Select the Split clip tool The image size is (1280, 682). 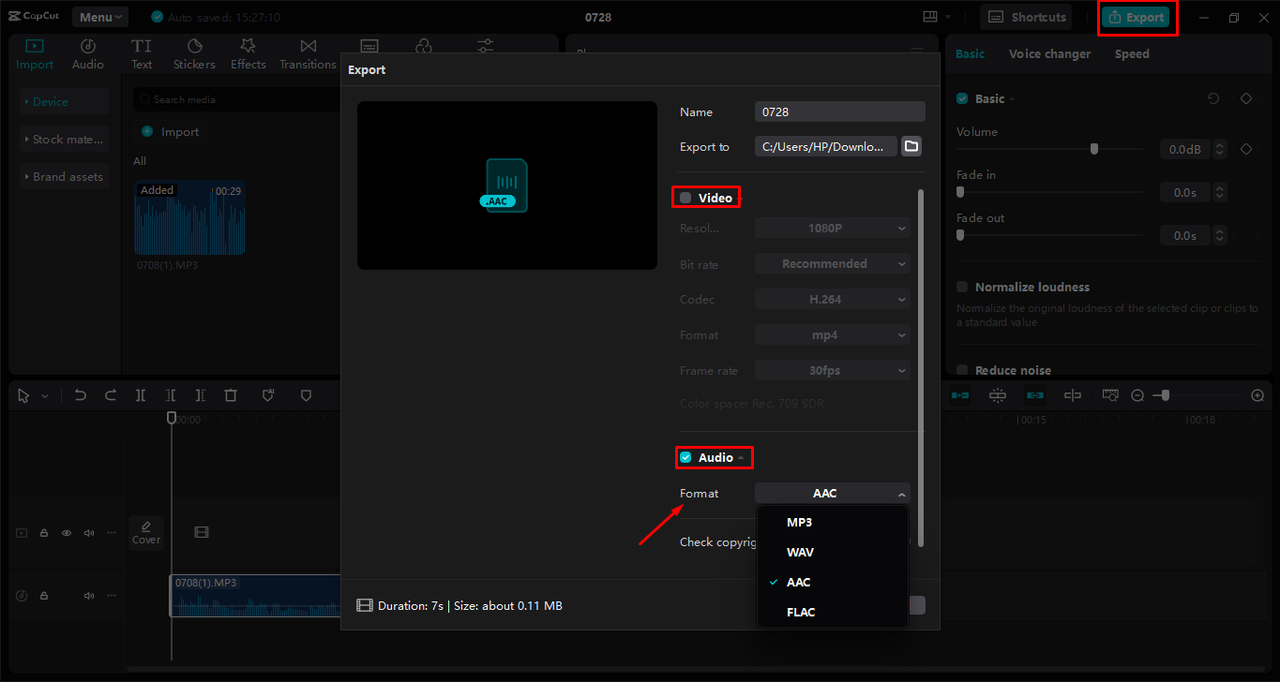141,396
